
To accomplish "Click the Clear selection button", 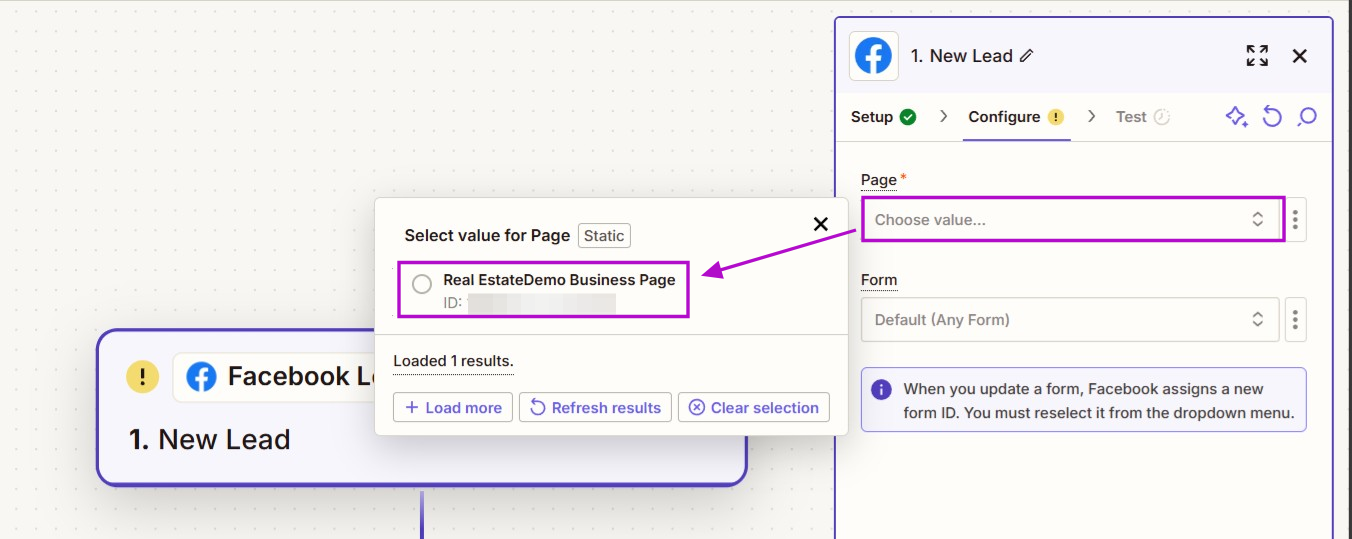I will (x=754, y=407).
